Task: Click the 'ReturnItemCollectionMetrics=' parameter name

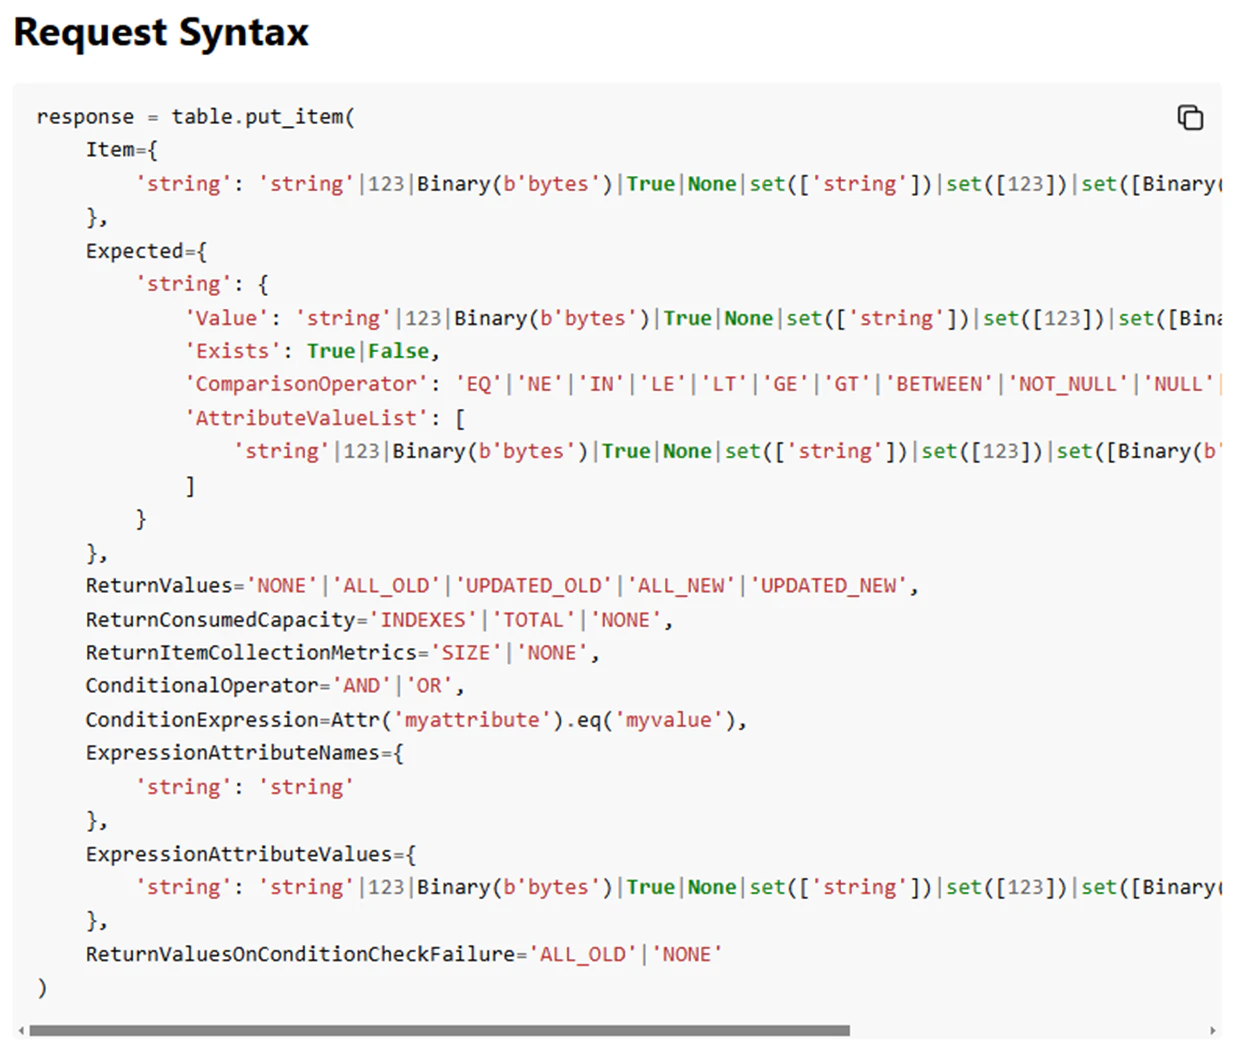Action: [257, 652]
